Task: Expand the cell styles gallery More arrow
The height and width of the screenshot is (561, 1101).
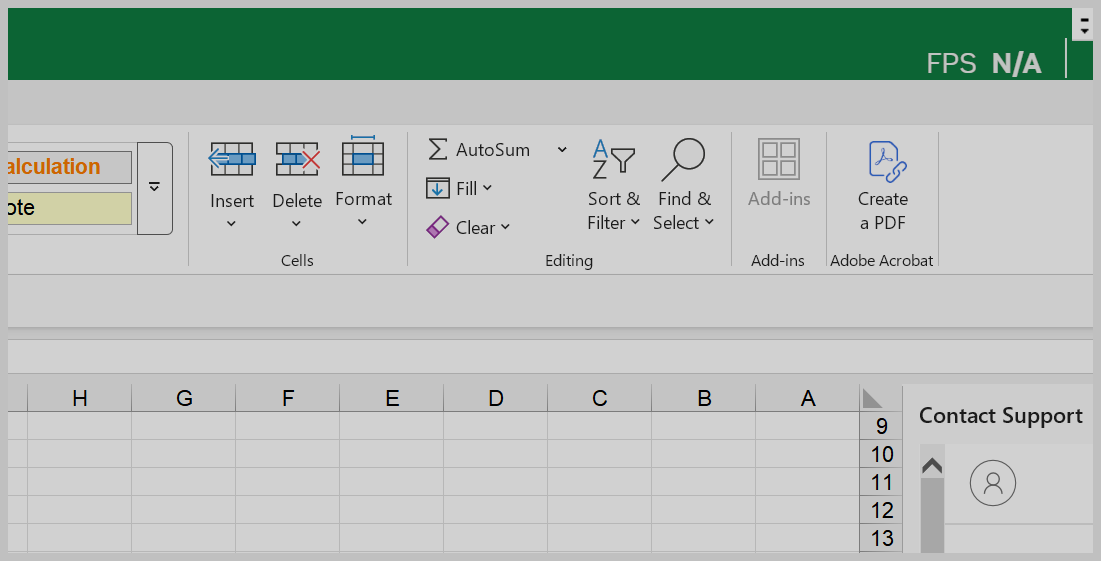Action: [x=154, y=188]
